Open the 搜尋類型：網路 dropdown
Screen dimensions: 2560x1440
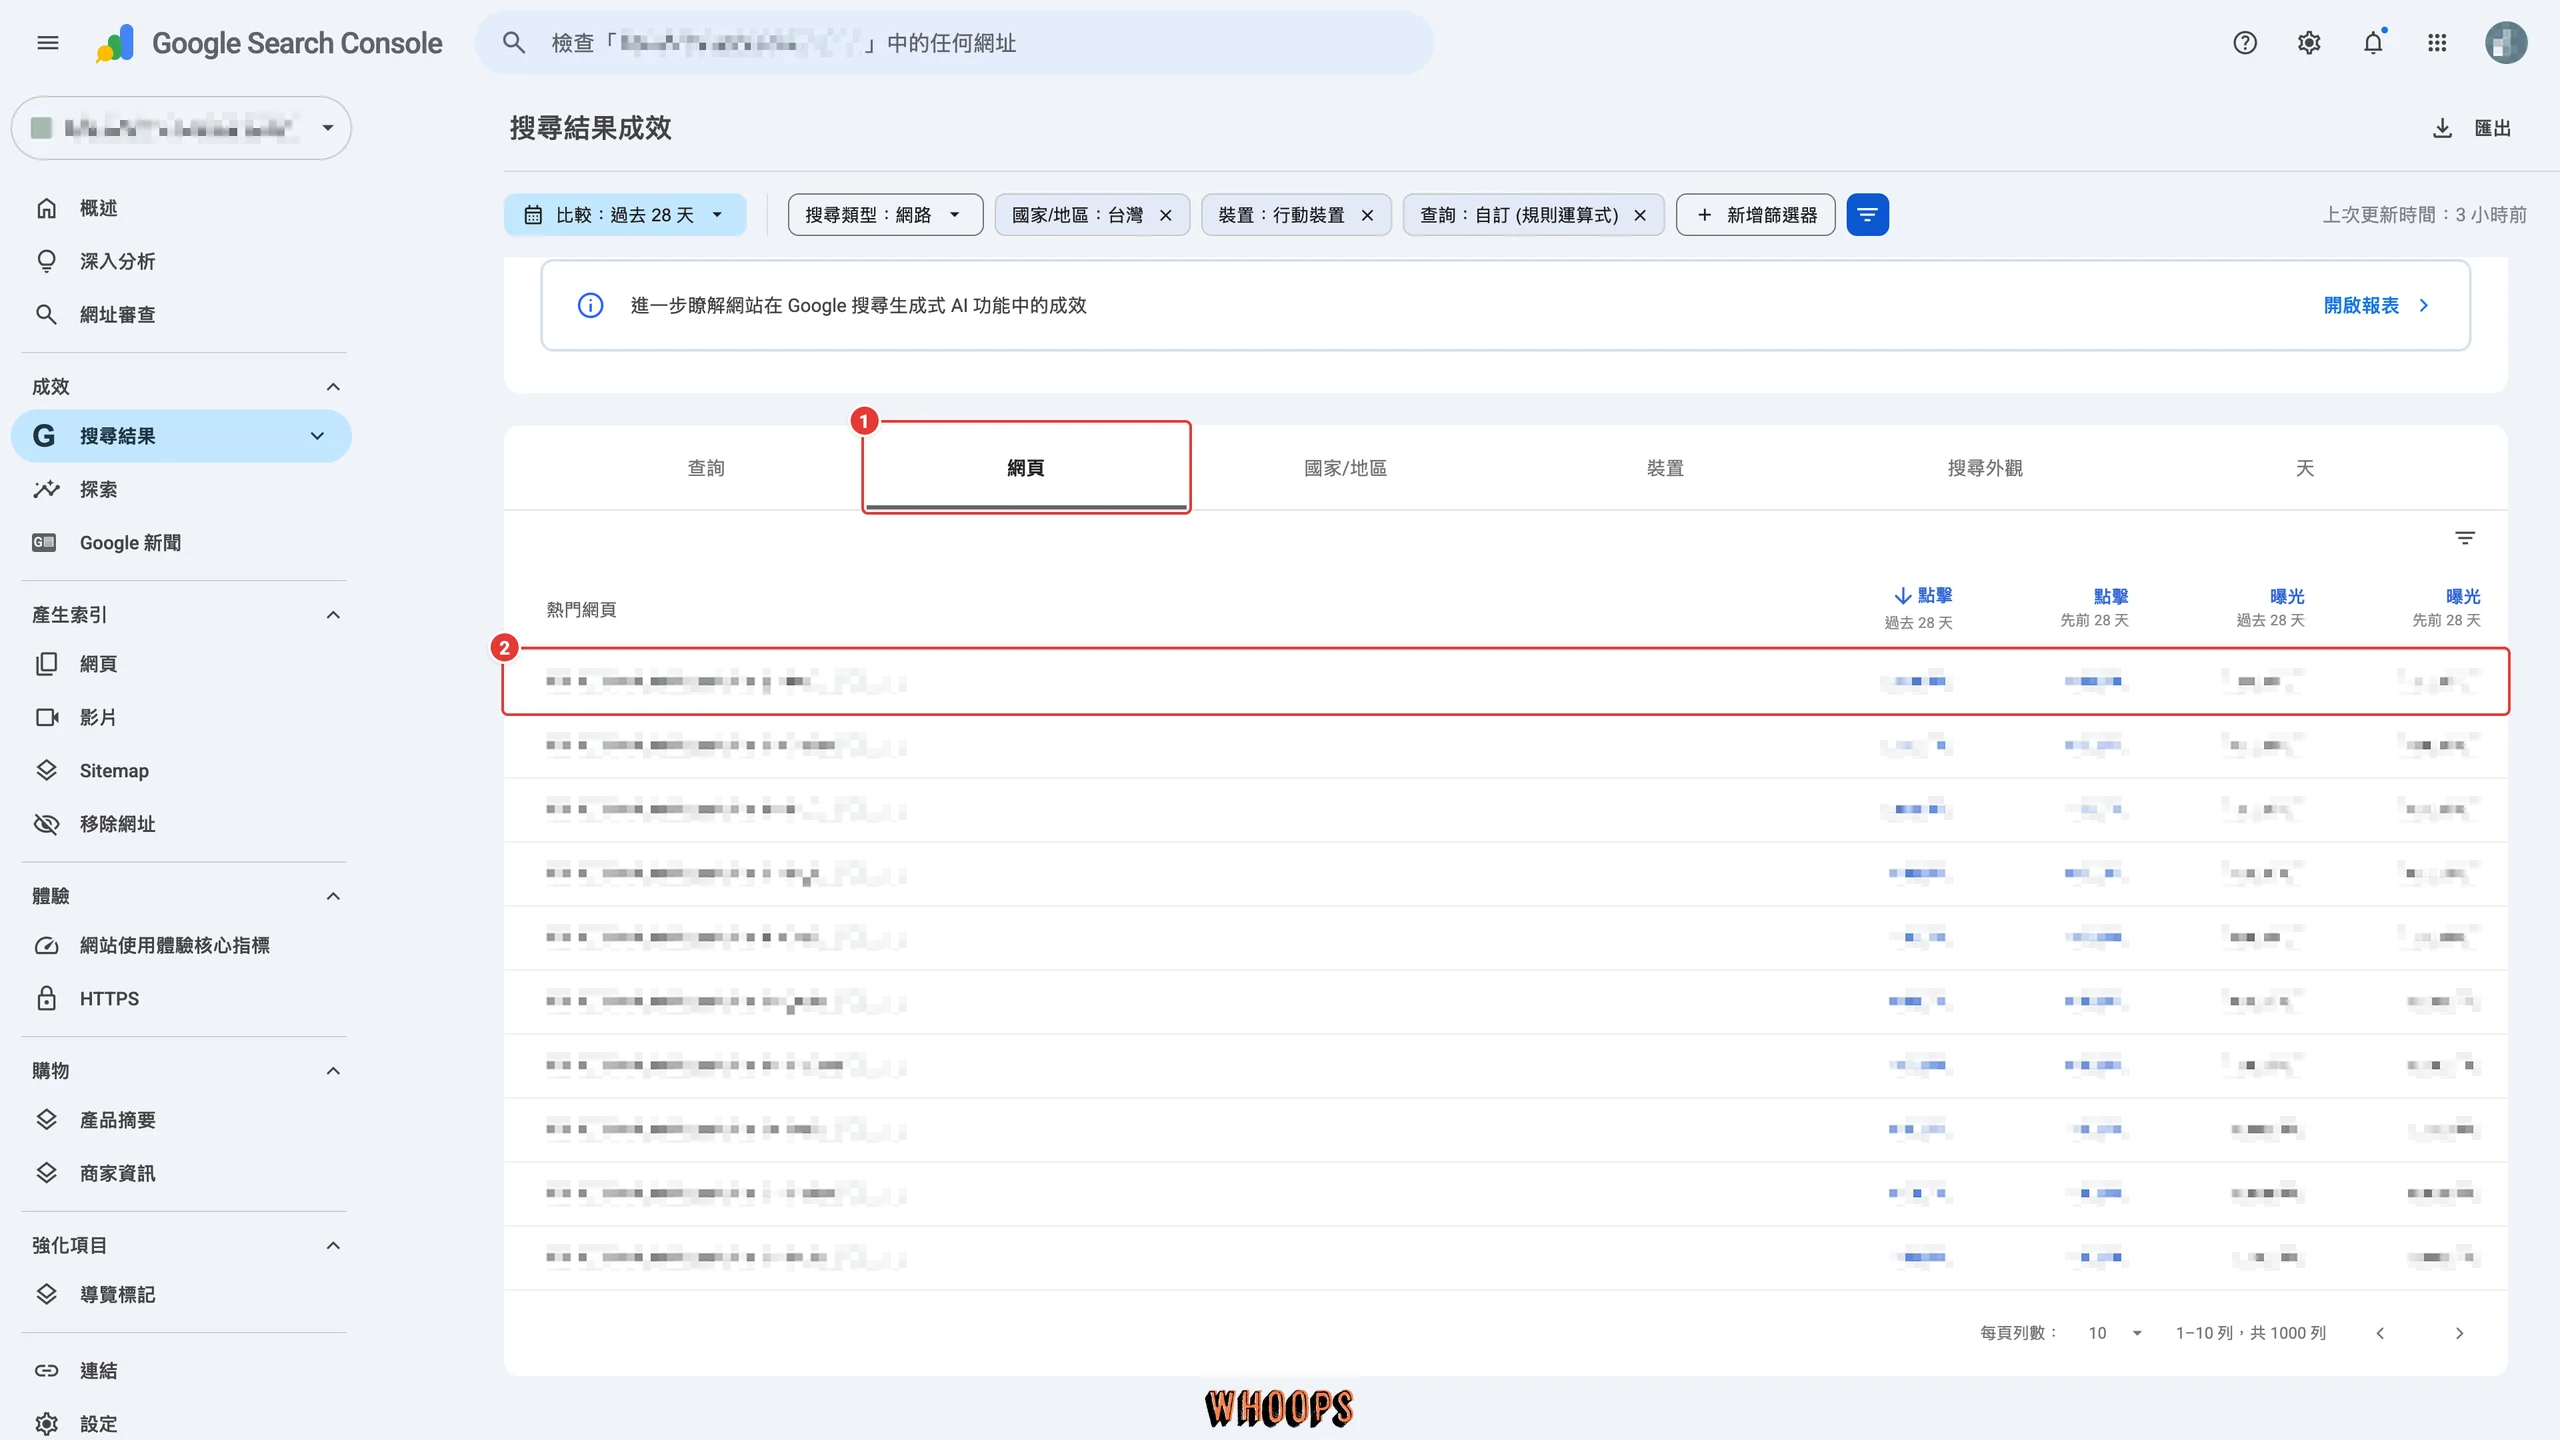click(885, 215)
